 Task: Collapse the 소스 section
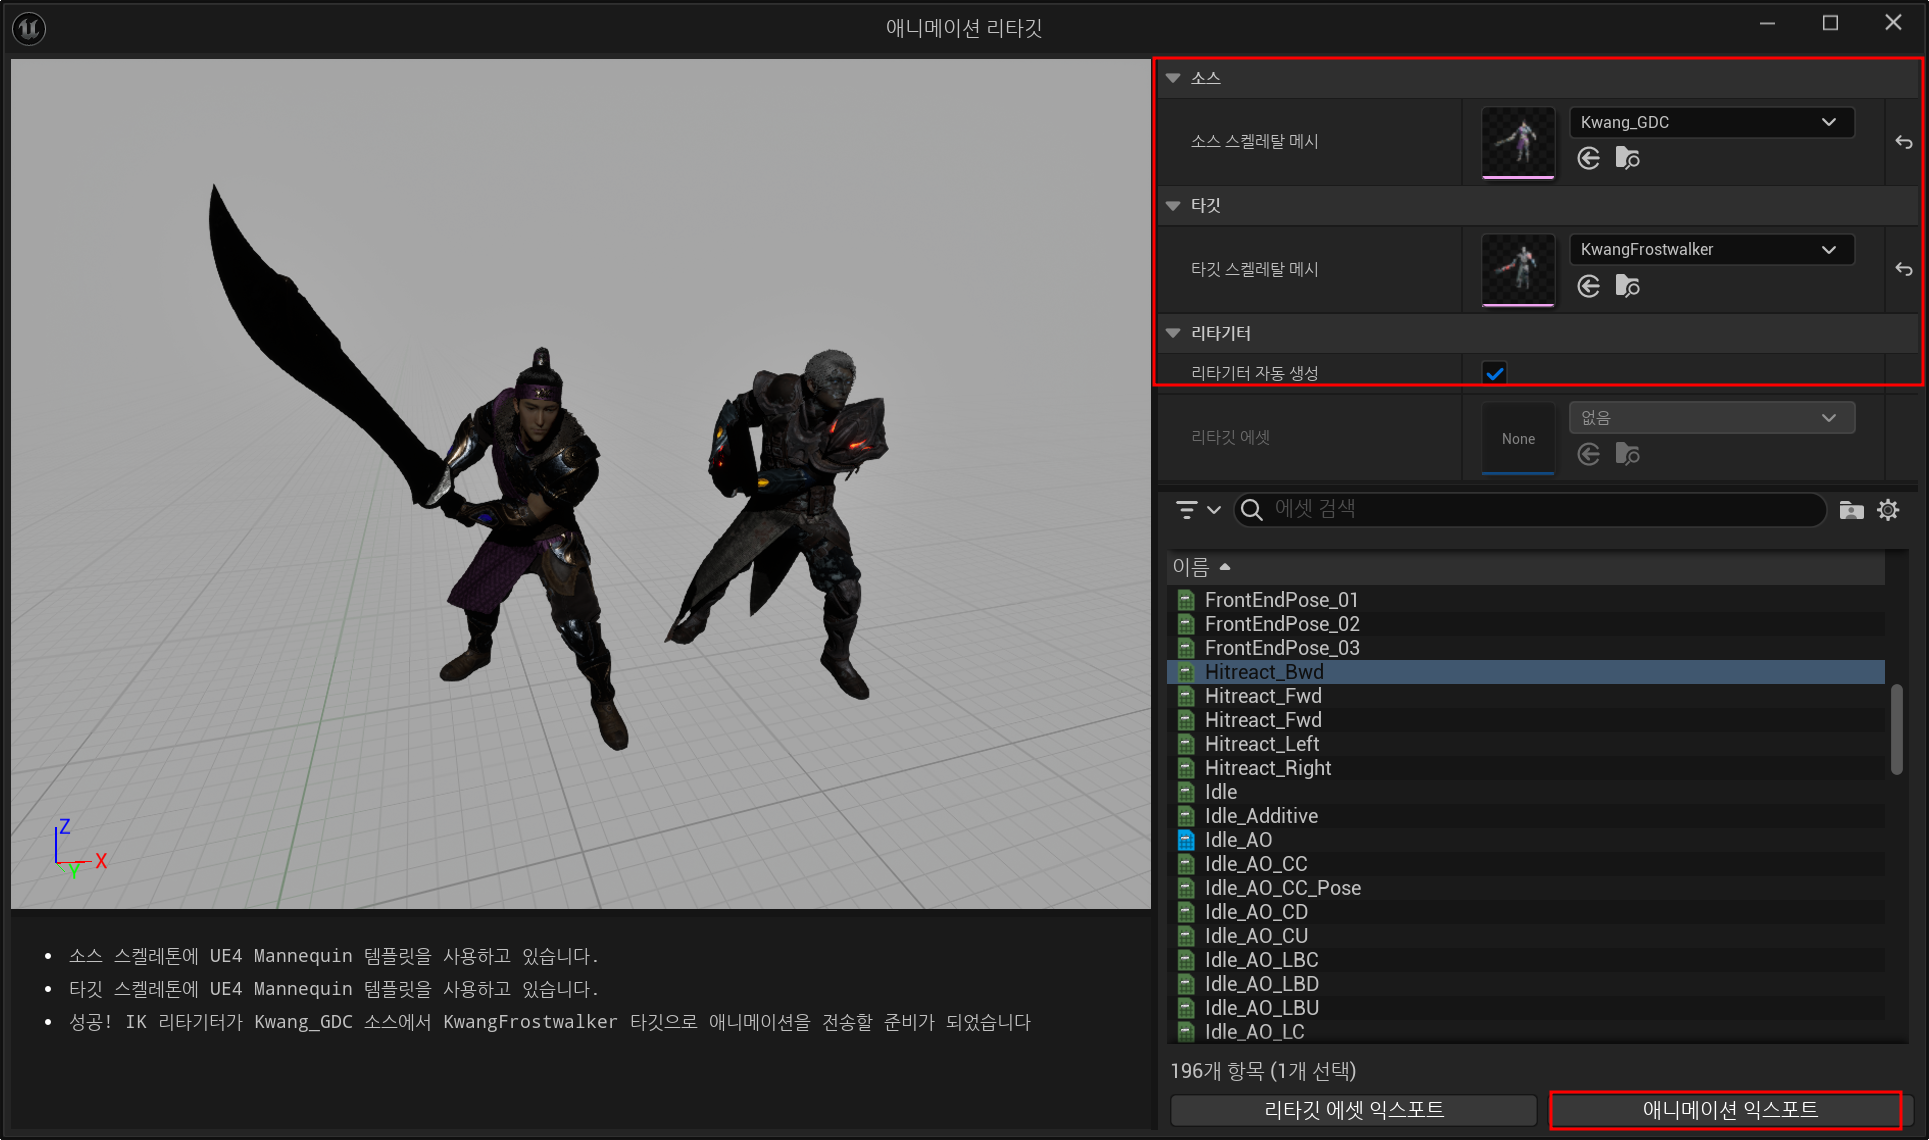tap(1173, 78)
